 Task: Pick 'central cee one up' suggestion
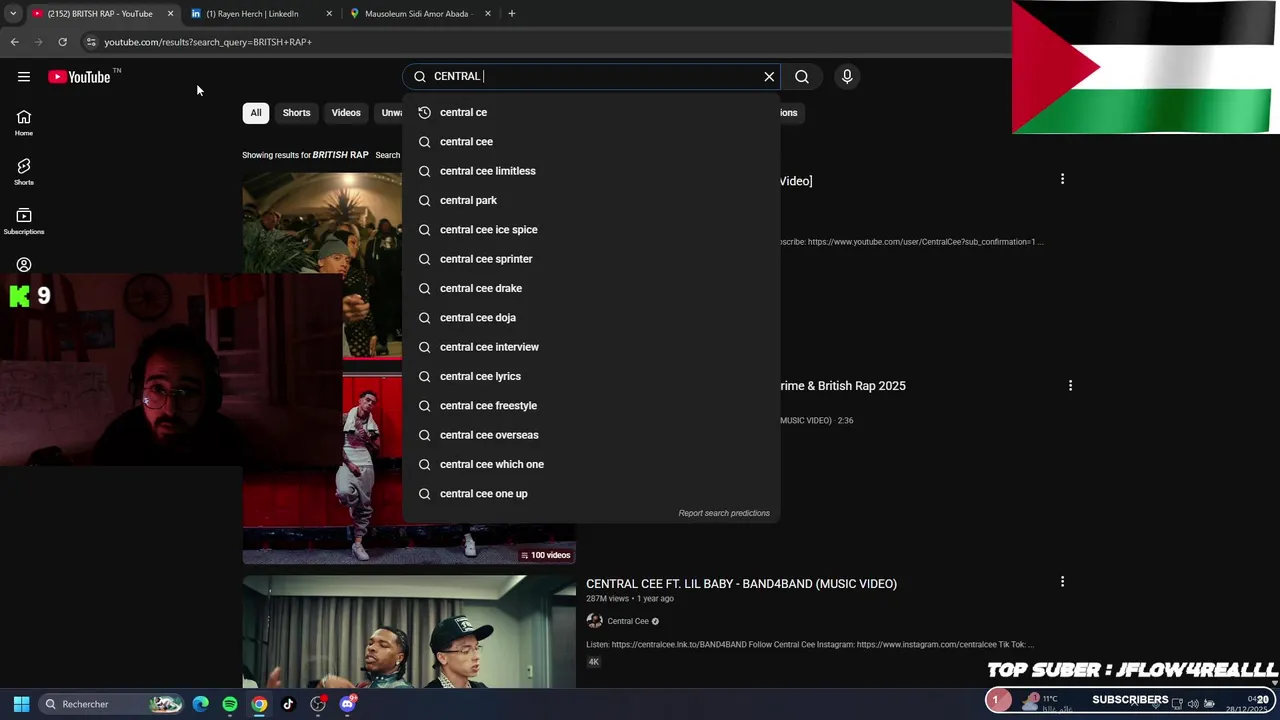click(591, 494)
